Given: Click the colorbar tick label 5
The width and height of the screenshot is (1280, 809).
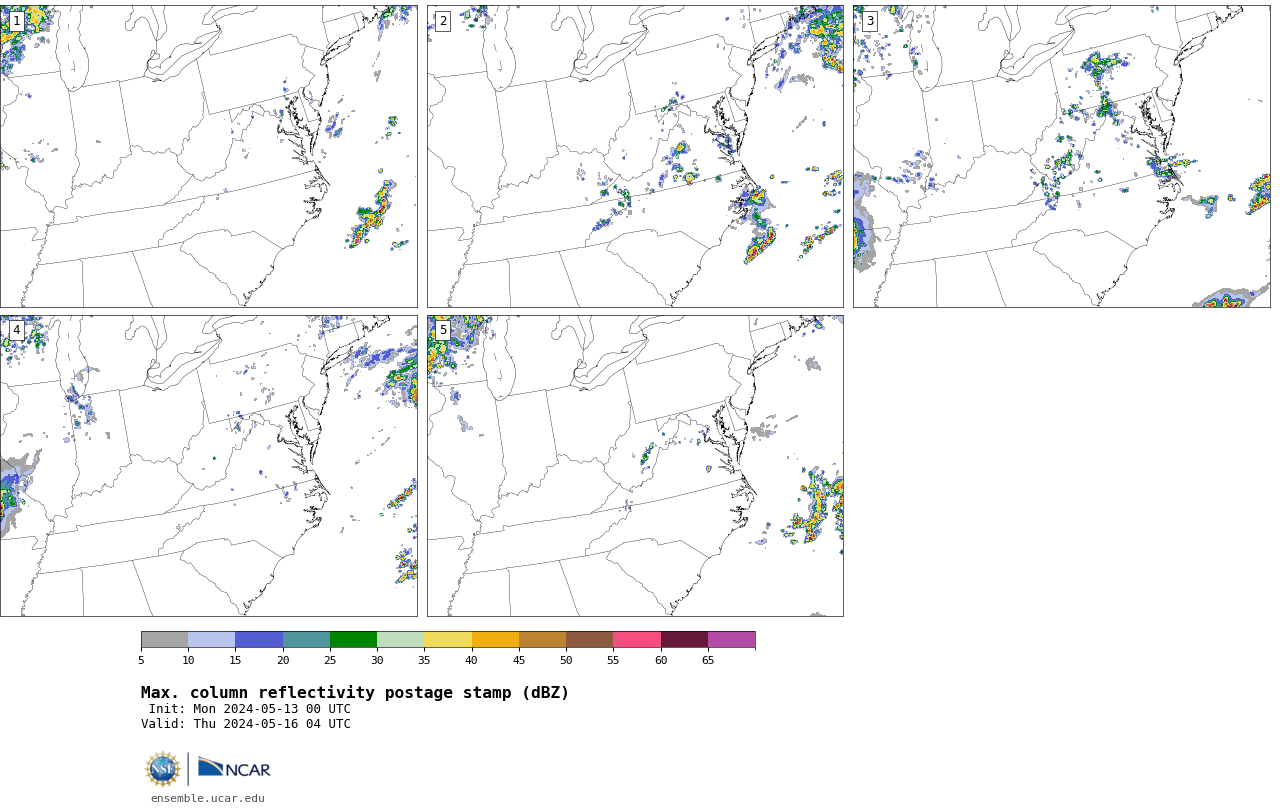Looking at the screenshot, I should click(x=141, y=660).
